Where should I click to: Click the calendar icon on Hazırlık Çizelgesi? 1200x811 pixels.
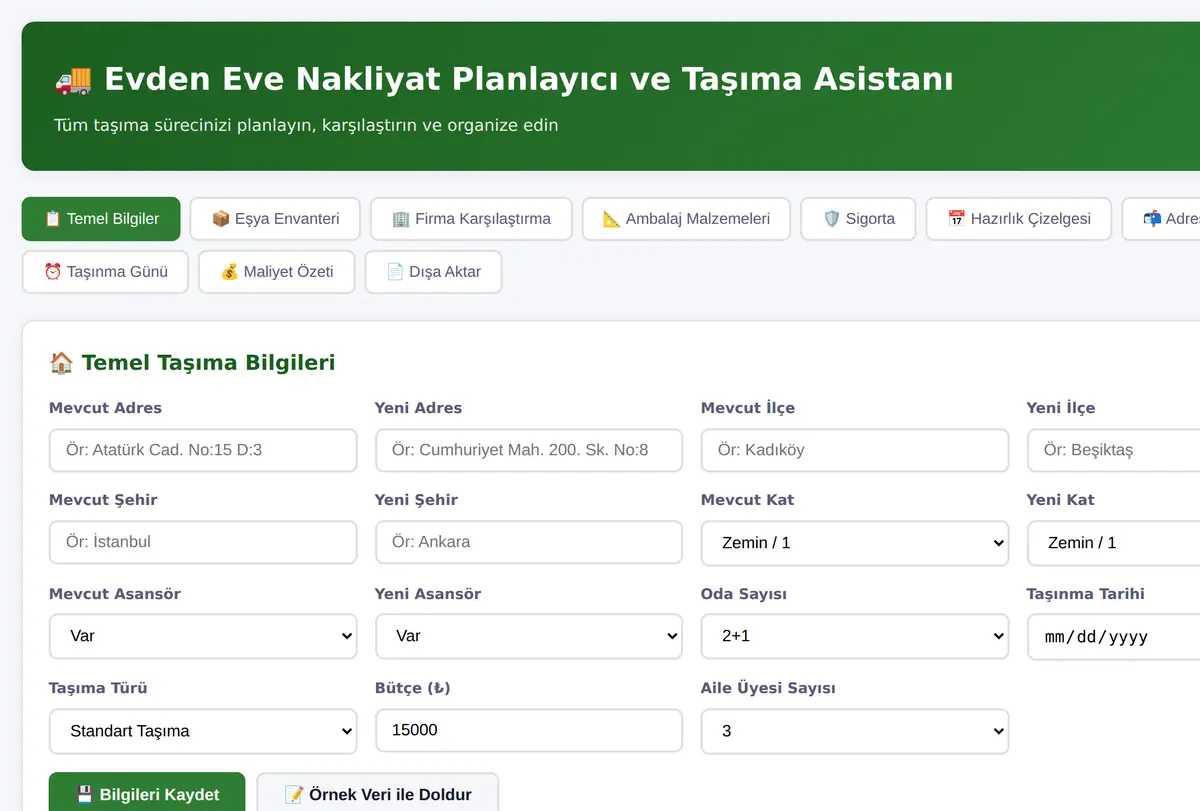(956, 219)
